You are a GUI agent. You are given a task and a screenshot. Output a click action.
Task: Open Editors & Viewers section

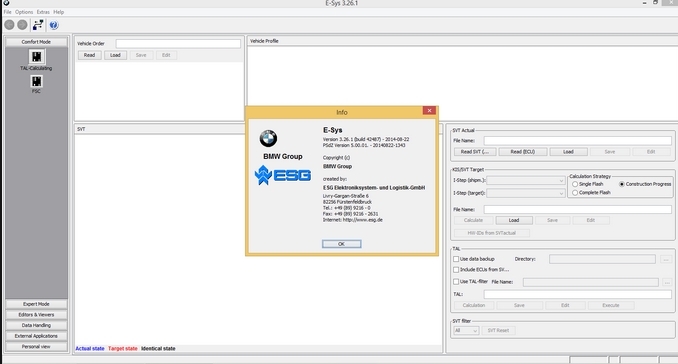point(36,315)
